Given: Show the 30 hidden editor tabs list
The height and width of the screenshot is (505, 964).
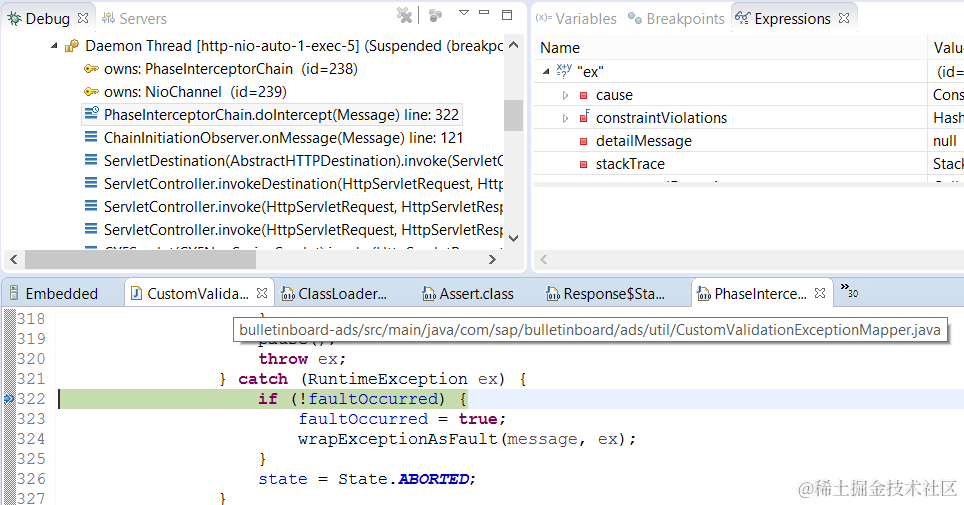Looking at the screenshot, I should click(849, 290).
